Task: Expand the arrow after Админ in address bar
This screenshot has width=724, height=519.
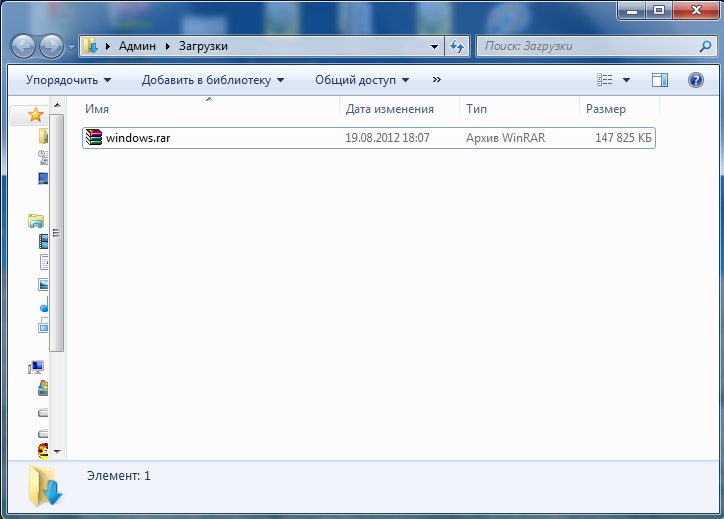Action: coord(168,46)
